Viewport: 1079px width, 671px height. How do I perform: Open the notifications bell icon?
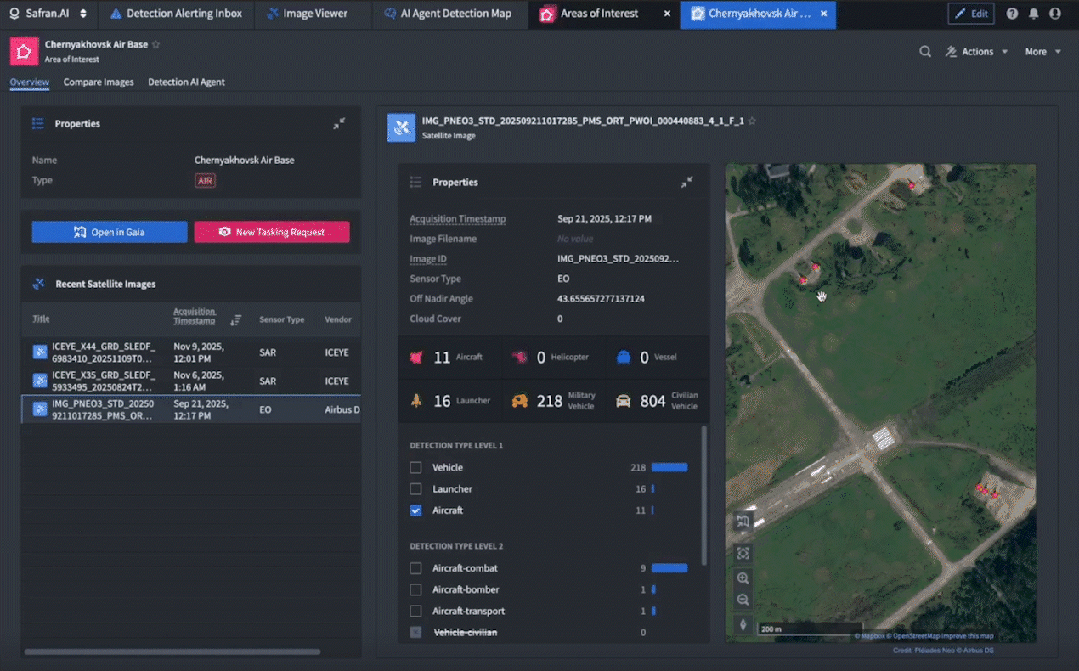click(1034, 13)
